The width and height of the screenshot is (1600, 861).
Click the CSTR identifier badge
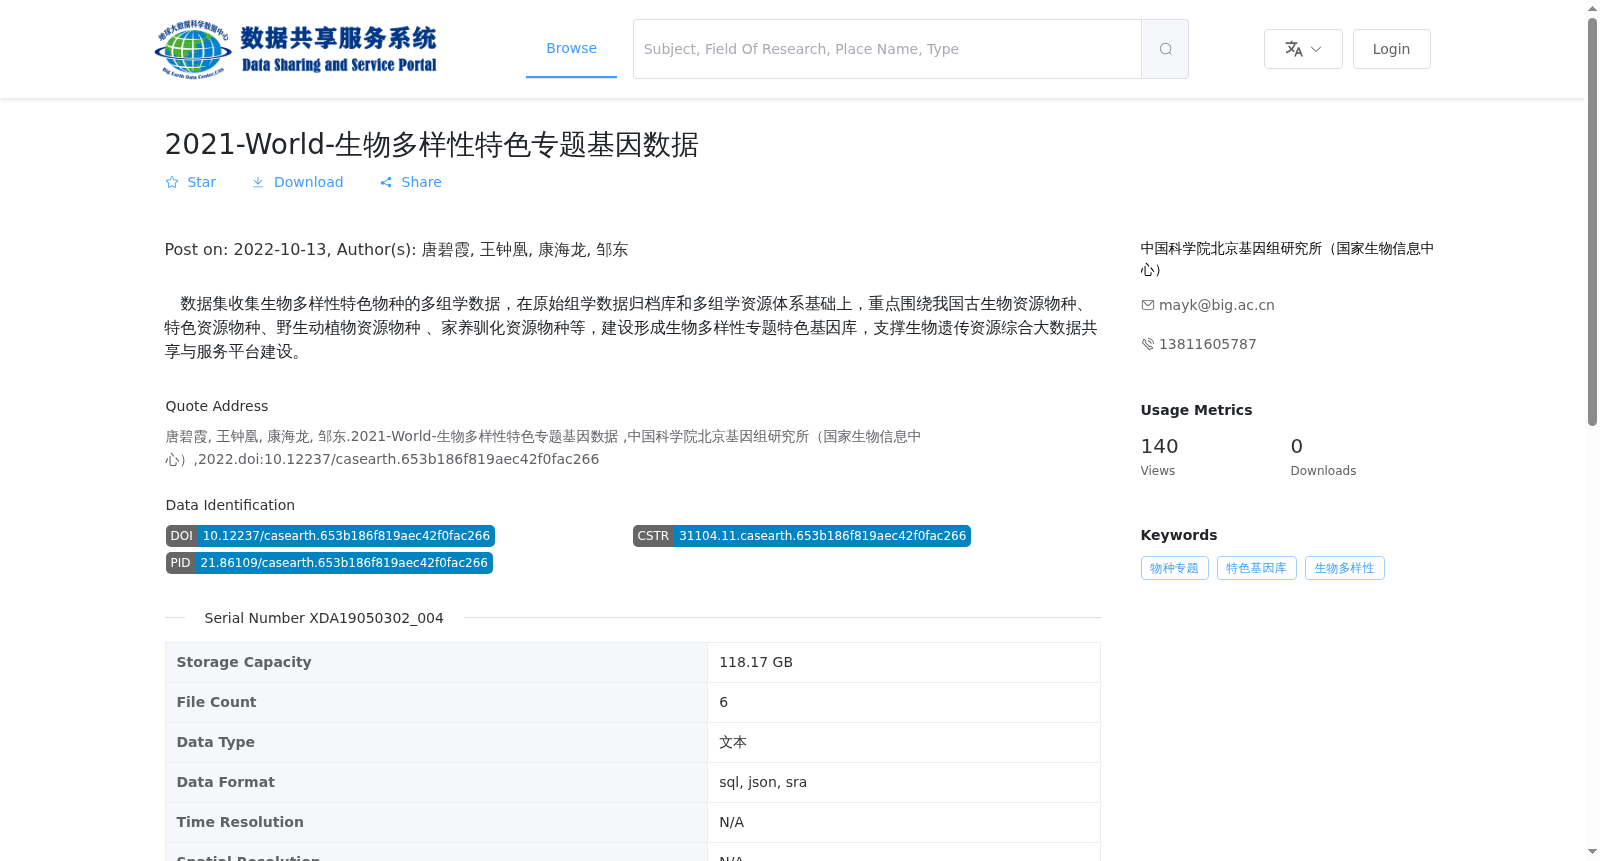click(x=802, y=536)
